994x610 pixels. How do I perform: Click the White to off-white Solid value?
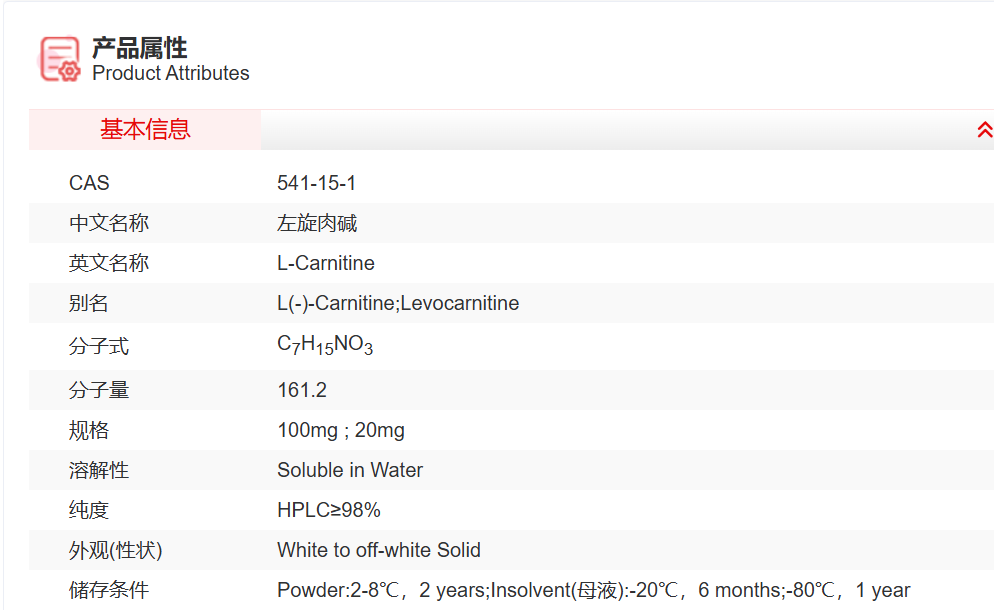[379, 550]
